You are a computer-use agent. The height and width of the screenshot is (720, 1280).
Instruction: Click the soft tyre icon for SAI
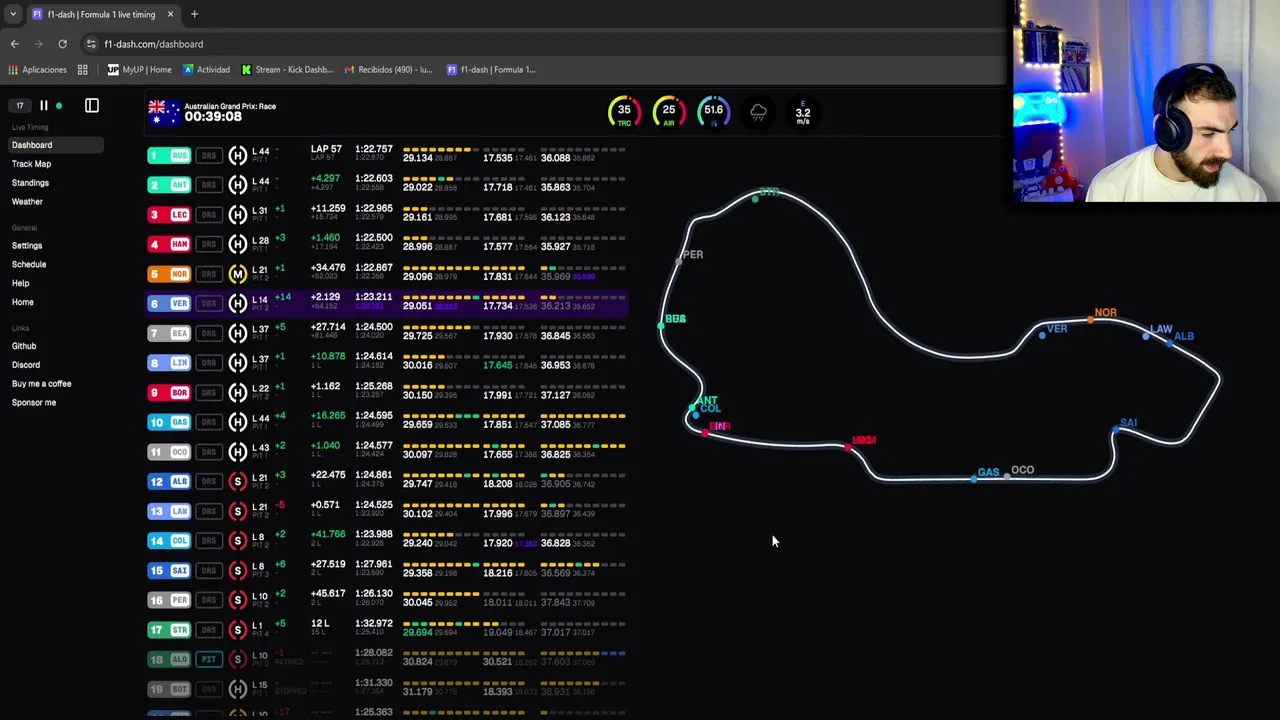pyautogui.click(x=237, y=571)
